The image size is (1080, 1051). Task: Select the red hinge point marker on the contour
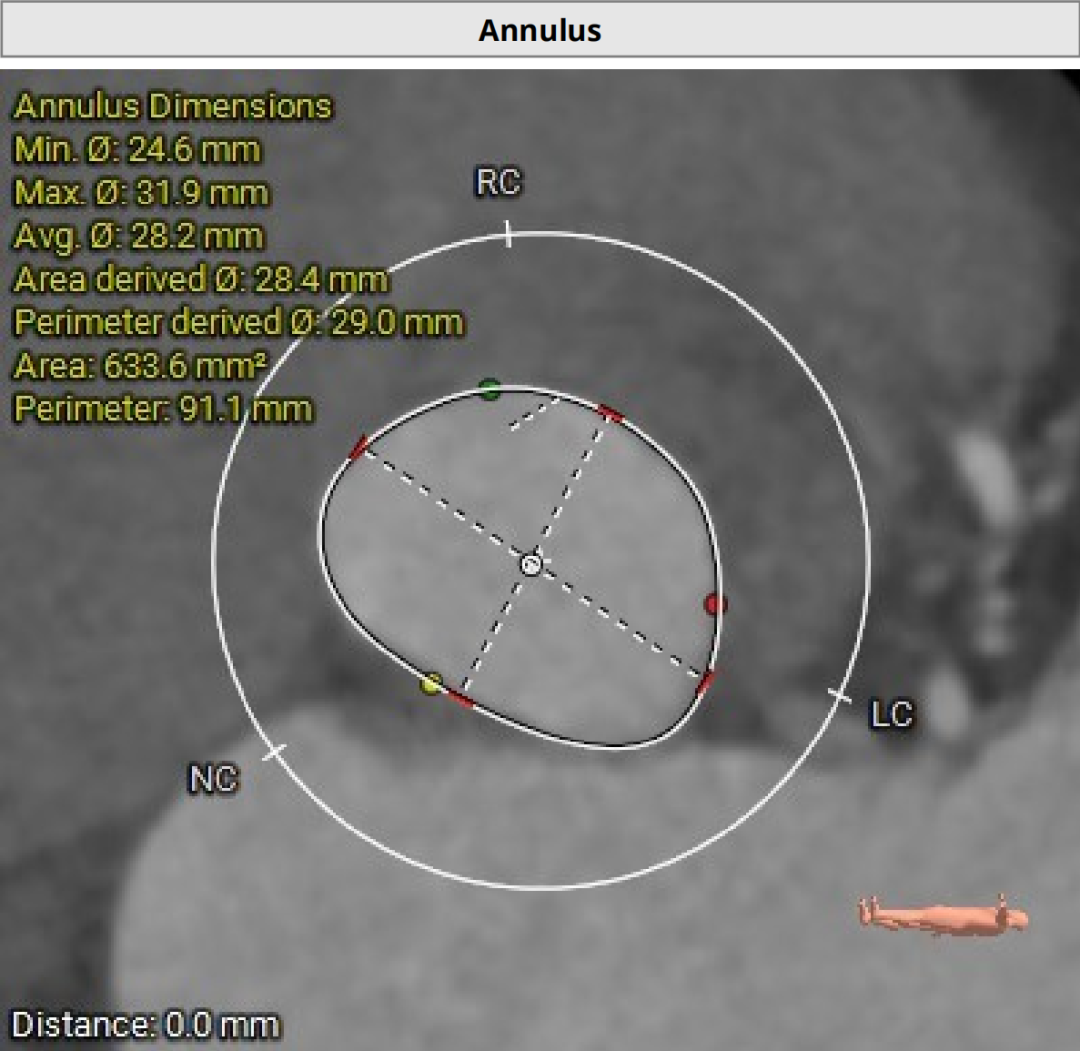tap(714, 604)
